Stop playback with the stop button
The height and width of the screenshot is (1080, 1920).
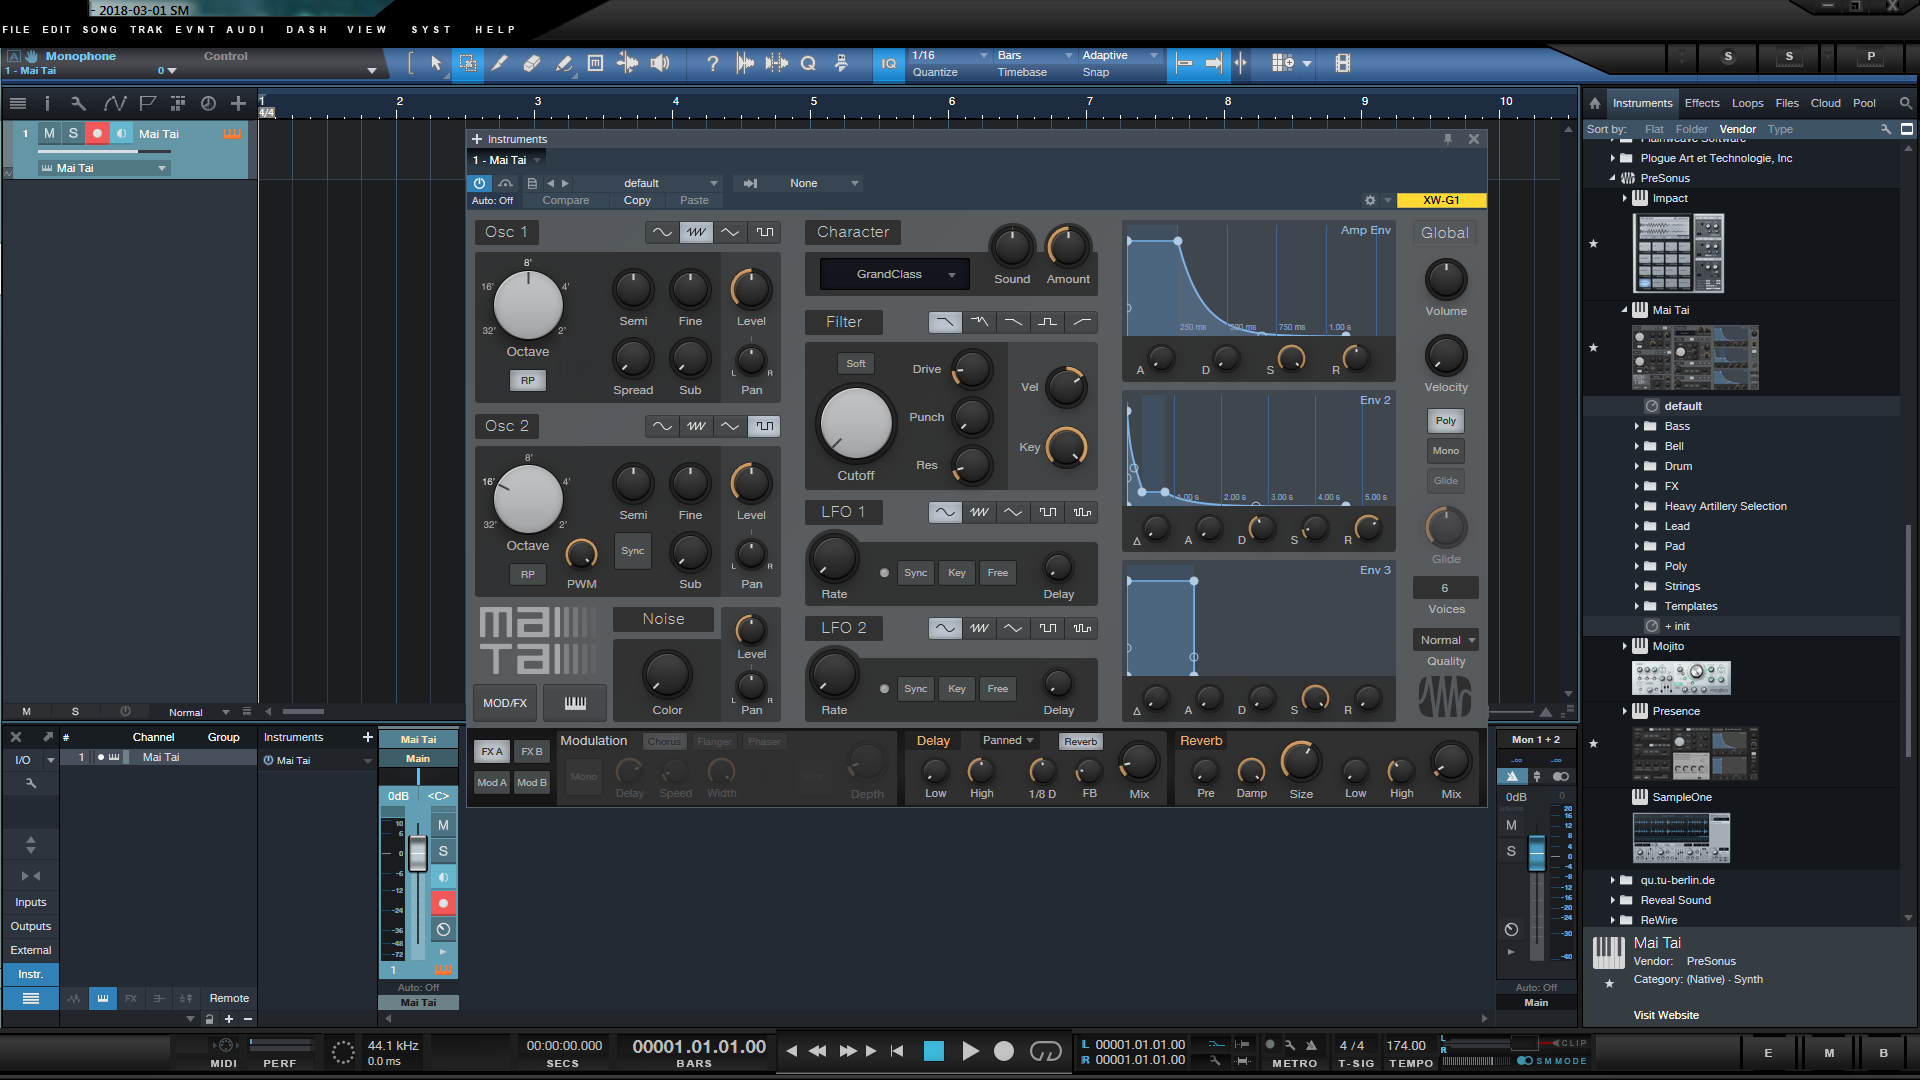pyautogui.click(x=934, y=1051)
